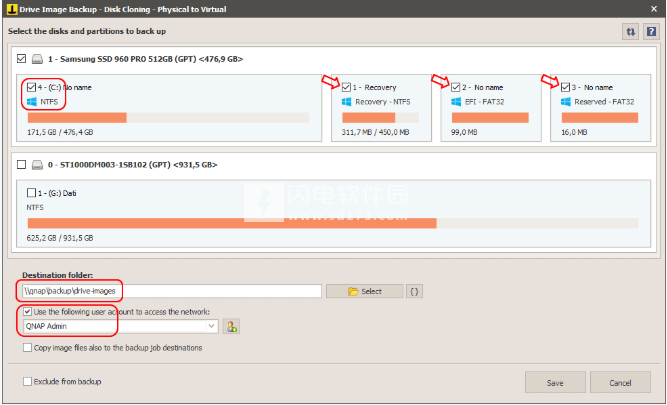The image size is (667, 405).
Task: Click the ST1000DM003 drive icon
Action: pyautogui.click(x=38, y=165)
